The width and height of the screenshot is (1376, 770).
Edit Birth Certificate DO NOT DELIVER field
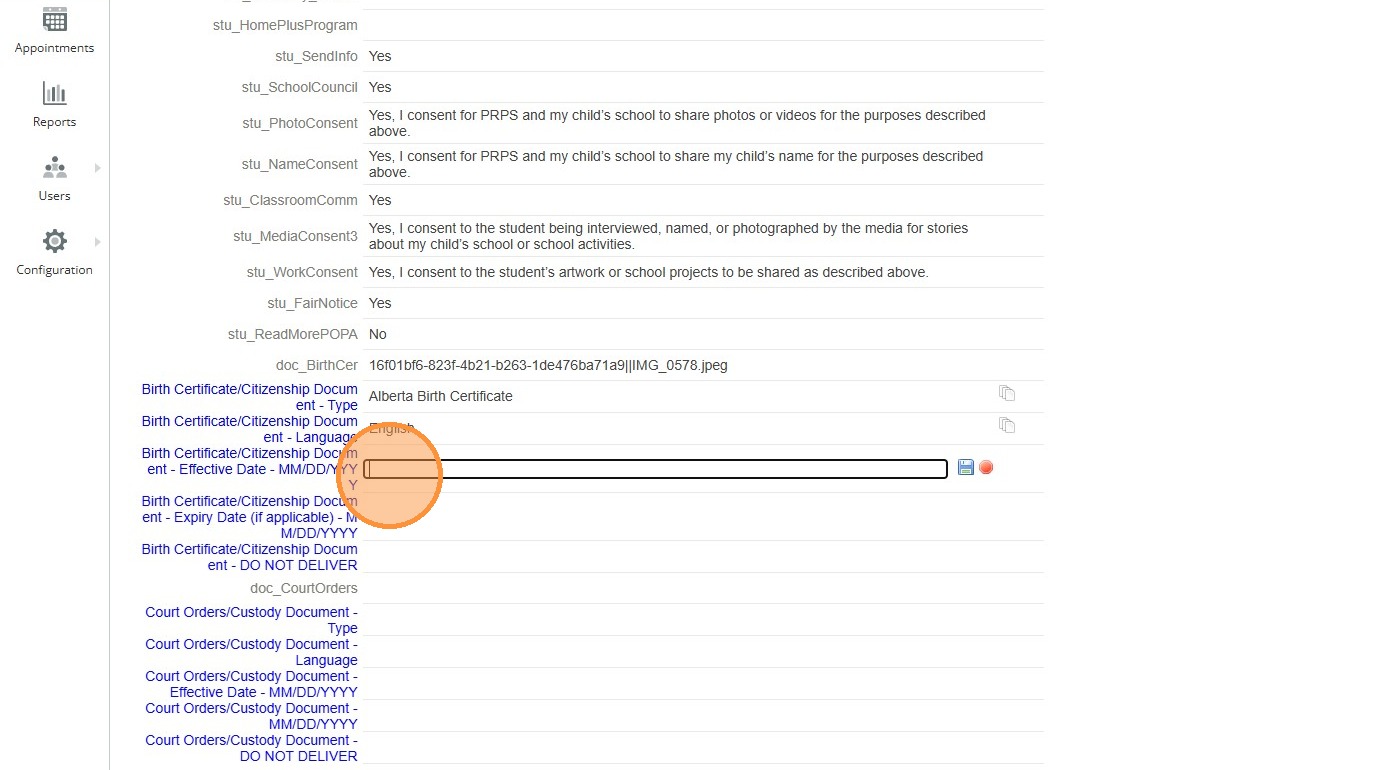click(x=250, y=557)
